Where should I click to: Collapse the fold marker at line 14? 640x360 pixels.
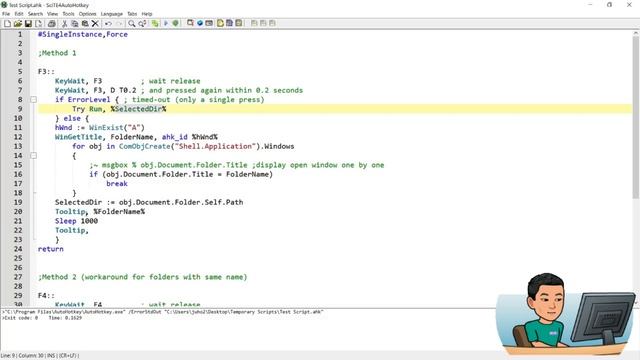(33, 156)
